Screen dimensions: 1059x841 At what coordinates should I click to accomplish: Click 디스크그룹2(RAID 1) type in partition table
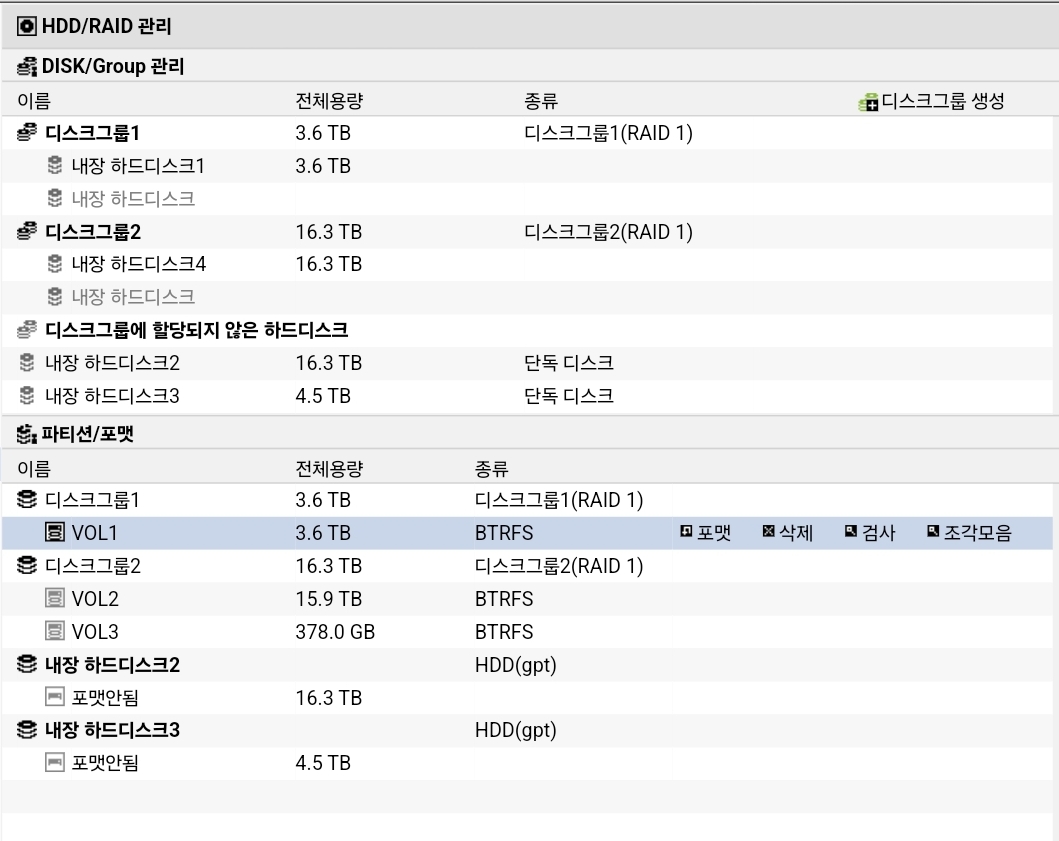pos(559,566)
